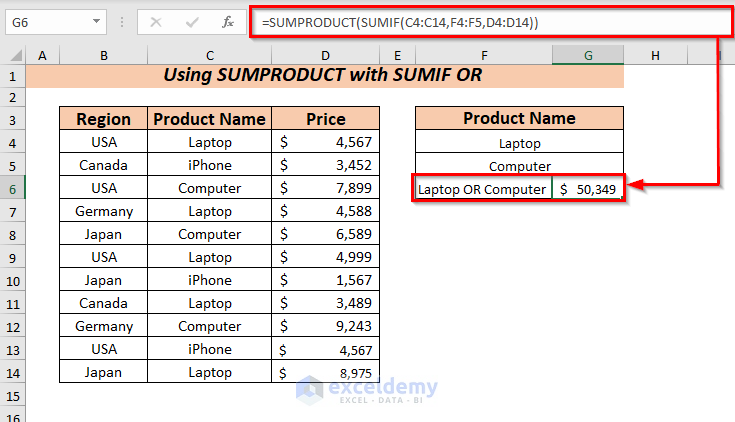Click the Select All corner triangle
The image size is (735, 422).
pos(13,56)
